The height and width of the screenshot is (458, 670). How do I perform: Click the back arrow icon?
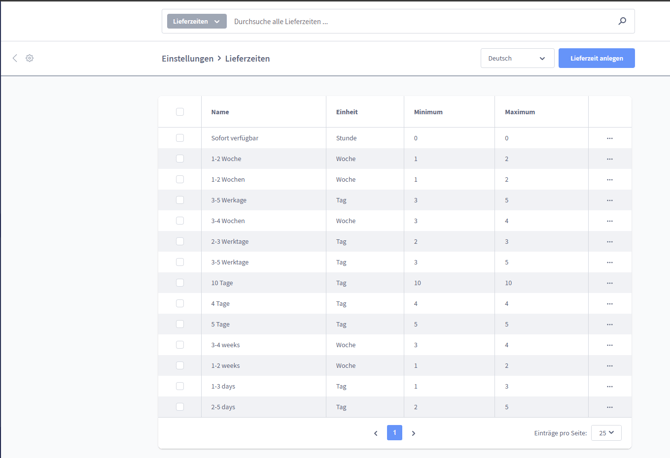click(x=15, y=58)
